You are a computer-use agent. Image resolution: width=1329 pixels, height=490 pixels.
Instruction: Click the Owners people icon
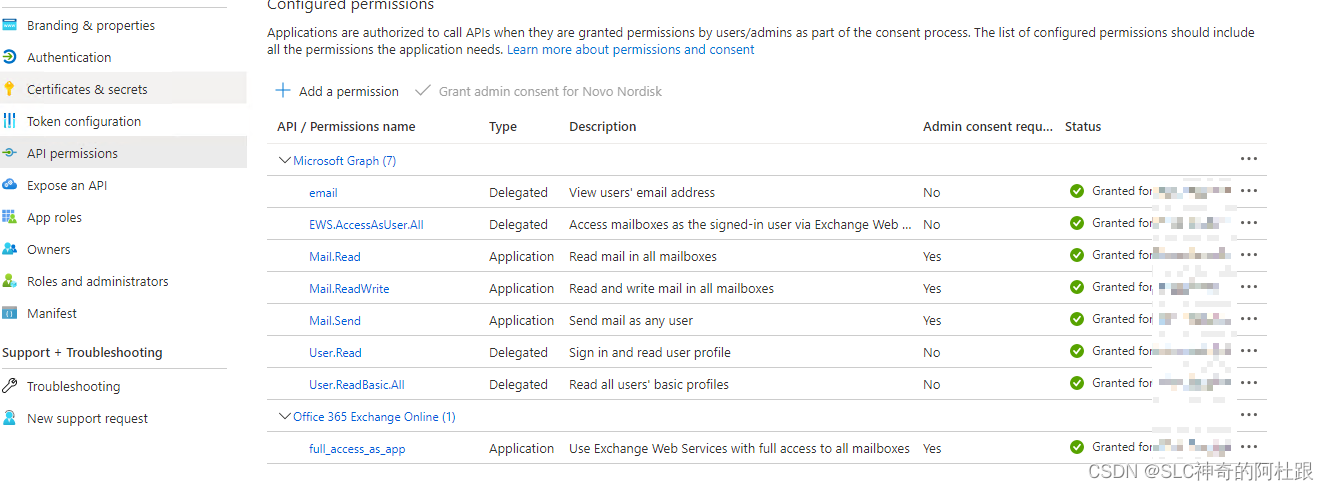coord(9,249)
